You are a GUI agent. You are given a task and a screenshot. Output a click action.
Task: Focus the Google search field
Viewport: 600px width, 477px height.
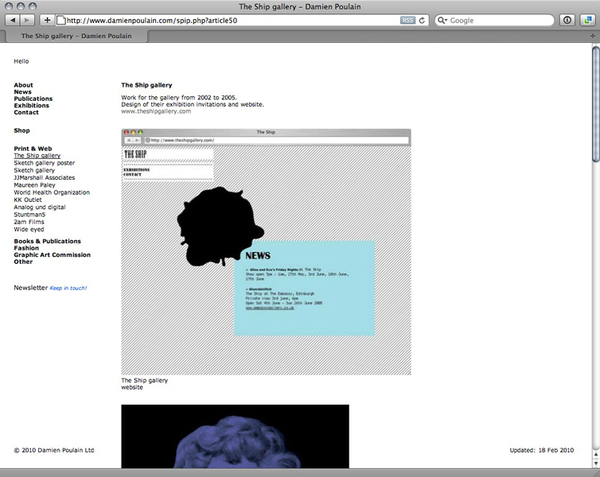(x=494, y=21)
